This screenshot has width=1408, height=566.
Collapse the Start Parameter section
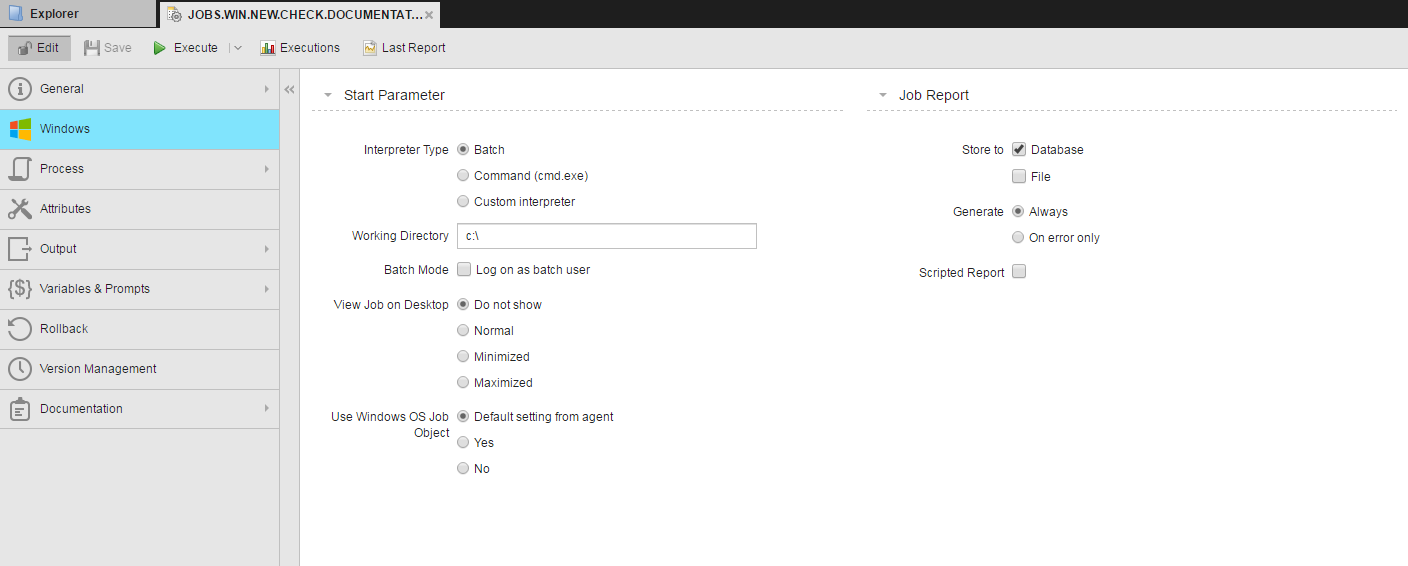coord(328,96)
